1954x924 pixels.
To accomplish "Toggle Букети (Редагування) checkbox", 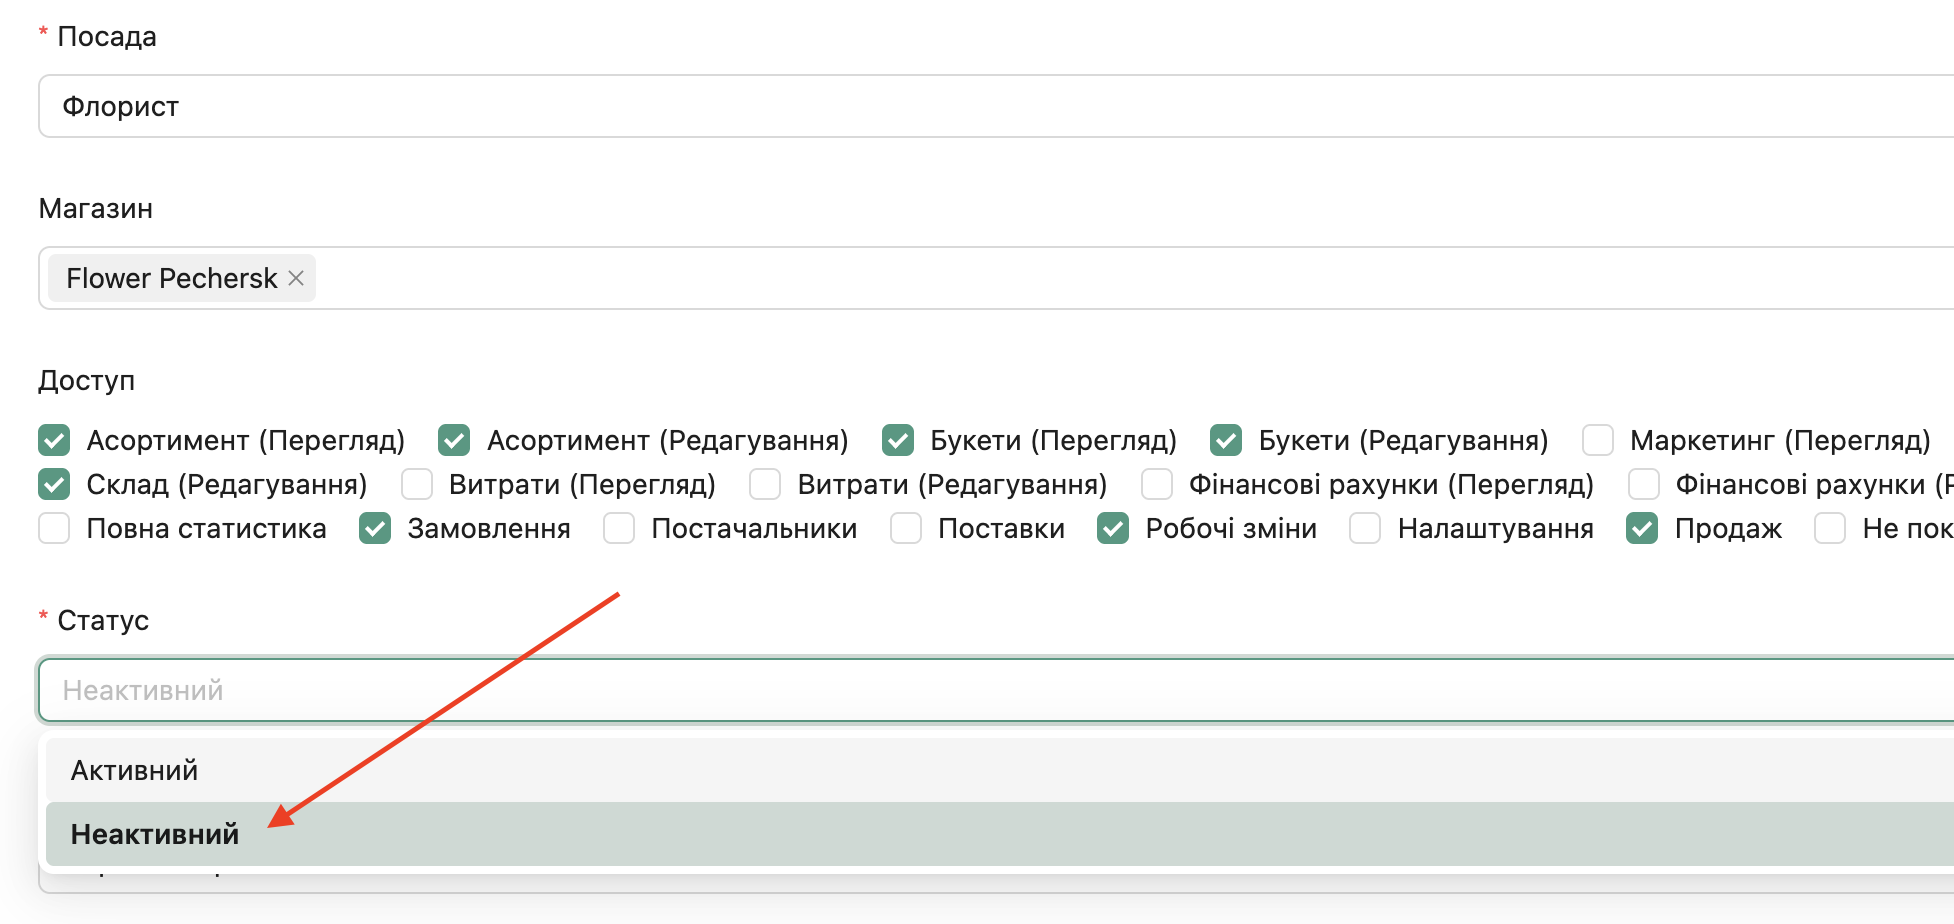I will point(1226,440).
